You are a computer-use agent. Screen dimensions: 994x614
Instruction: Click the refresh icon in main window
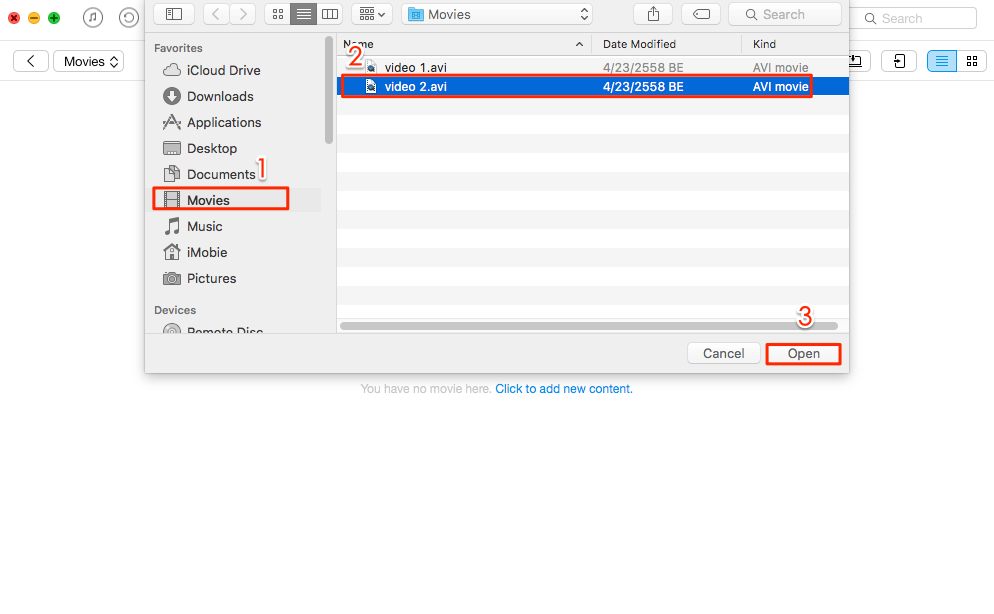click(129, 18)
